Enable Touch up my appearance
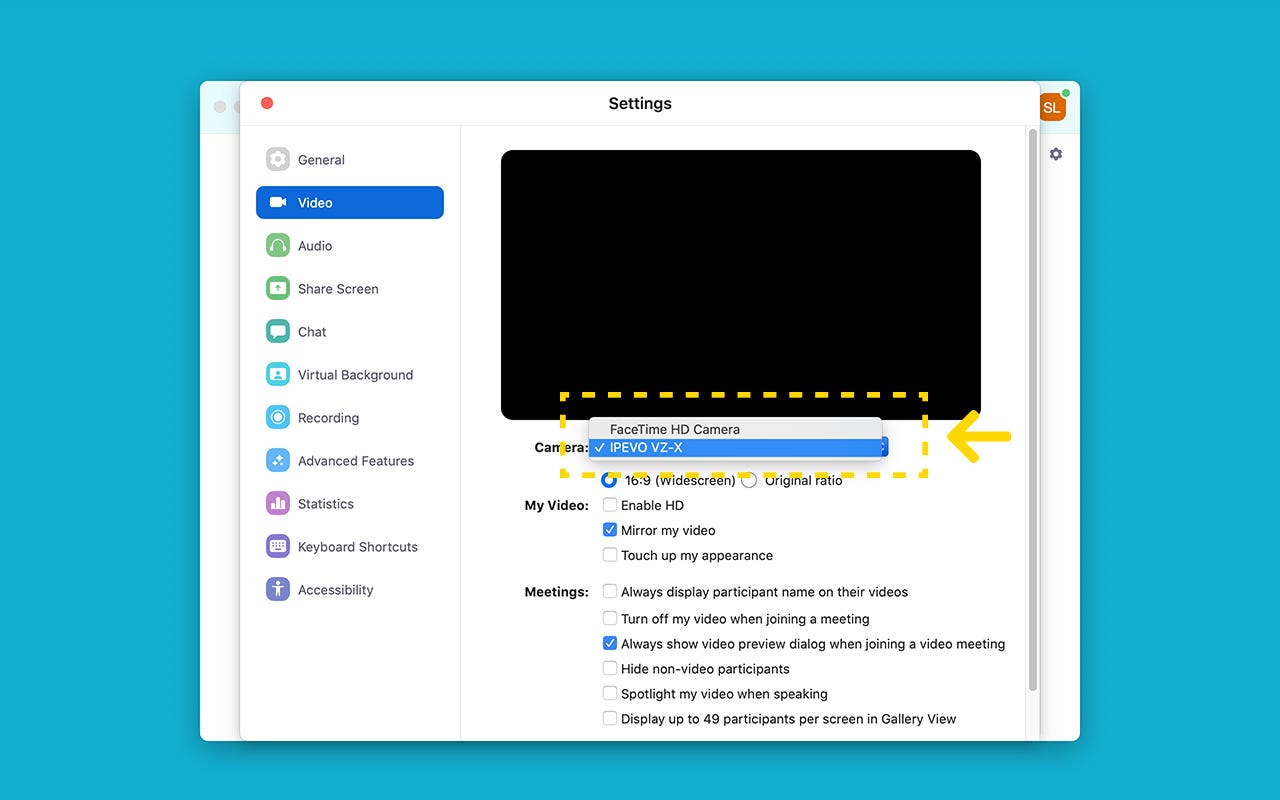Image resolution: width=1280 pixels, height=800 pixels. click(x=610, y=555)
